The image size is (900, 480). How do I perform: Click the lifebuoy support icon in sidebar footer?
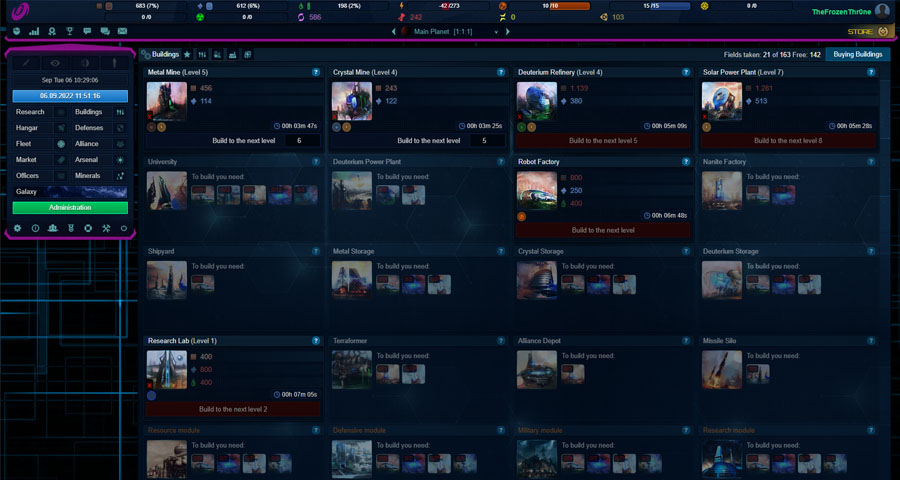coord(88,228)
